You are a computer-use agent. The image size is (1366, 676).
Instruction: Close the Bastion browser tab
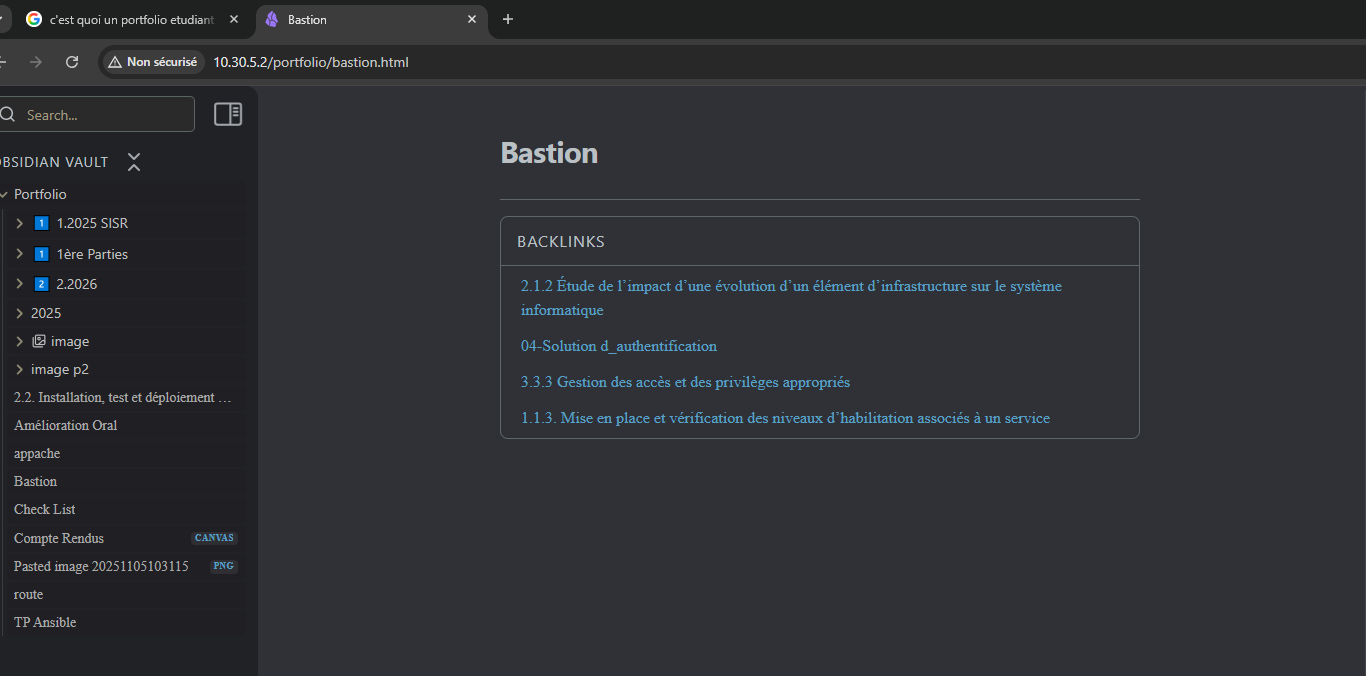click(472, 19)
